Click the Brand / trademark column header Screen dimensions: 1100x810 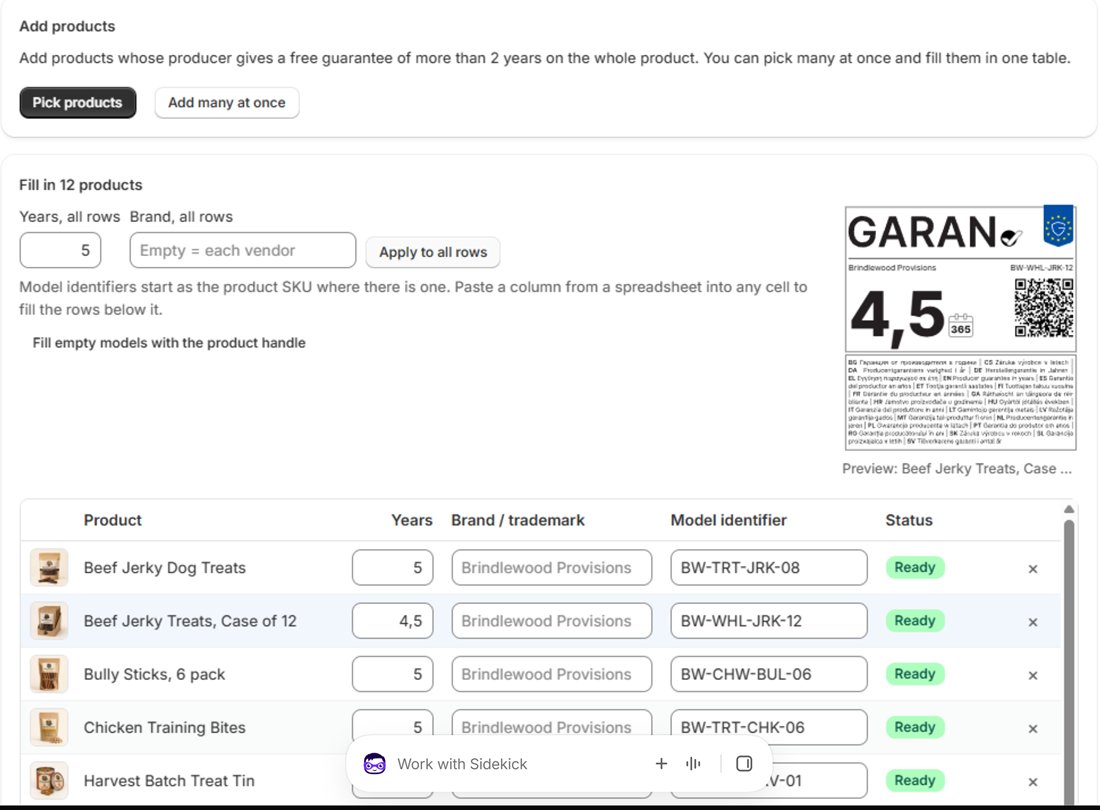coord(518,520)
